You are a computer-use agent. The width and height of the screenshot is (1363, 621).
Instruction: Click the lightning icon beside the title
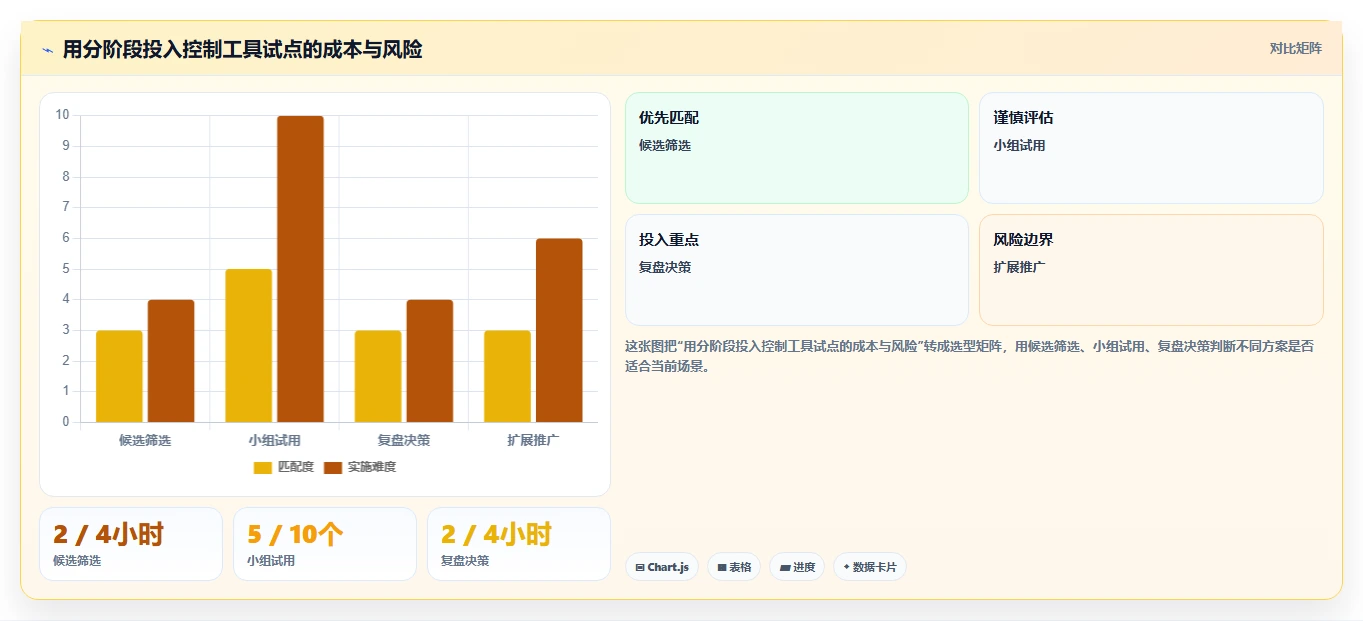47,50
